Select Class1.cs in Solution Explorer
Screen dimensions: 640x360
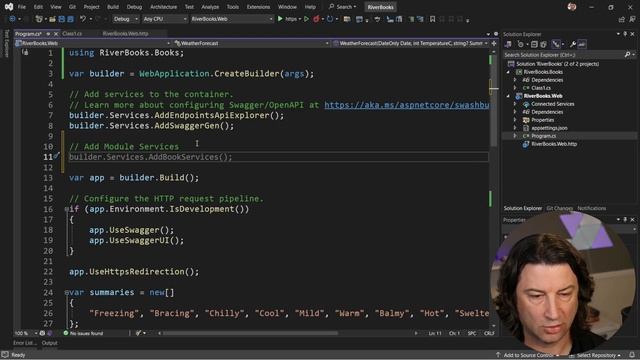coord(541,88)
